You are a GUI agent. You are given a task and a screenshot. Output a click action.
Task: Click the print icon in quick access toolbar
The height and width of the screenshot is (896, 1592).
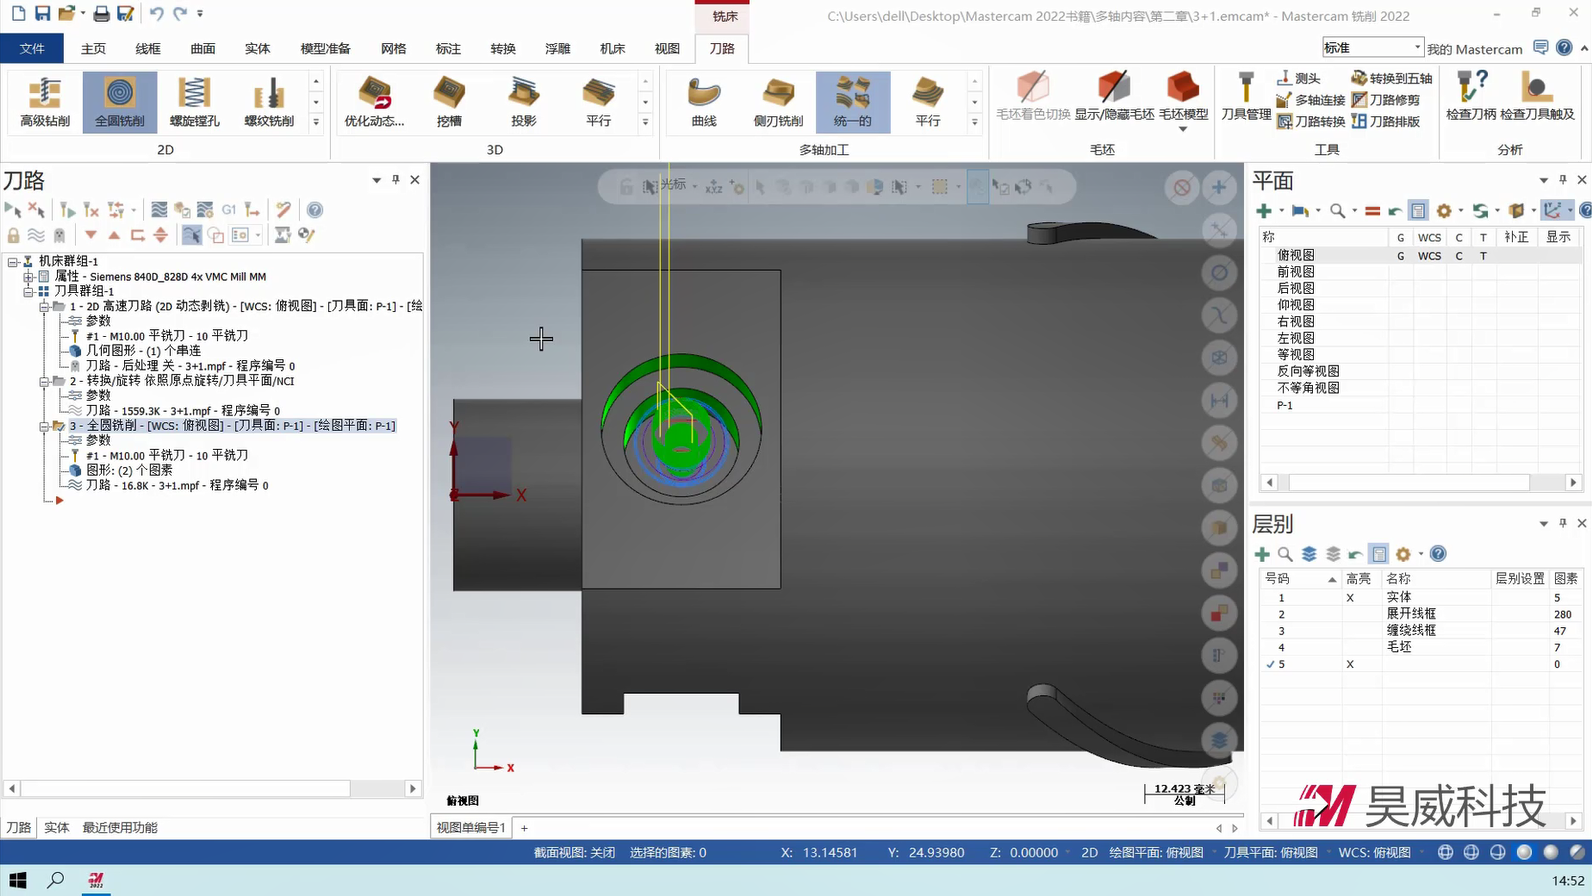[101, 14]
